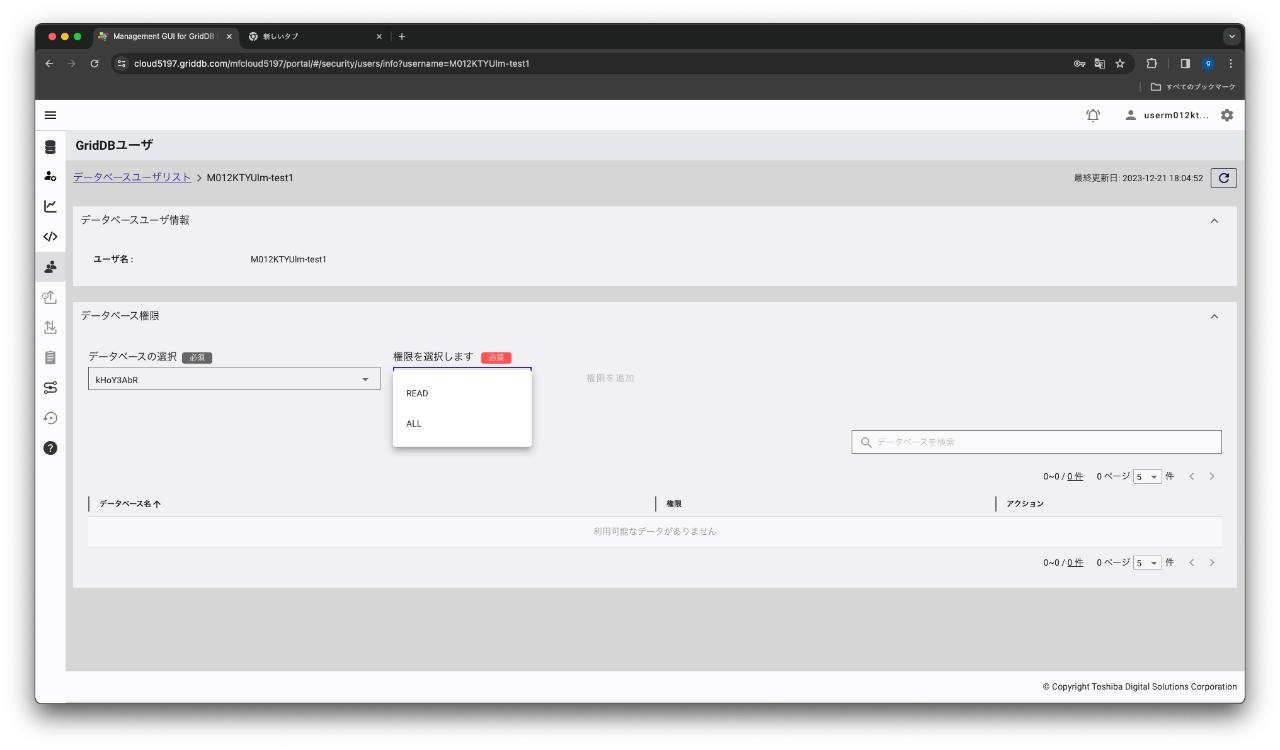Open the line chart sidebar icon
This screenshot has height=750, width=1280.
pyautogui.click(x=50, y=206)
